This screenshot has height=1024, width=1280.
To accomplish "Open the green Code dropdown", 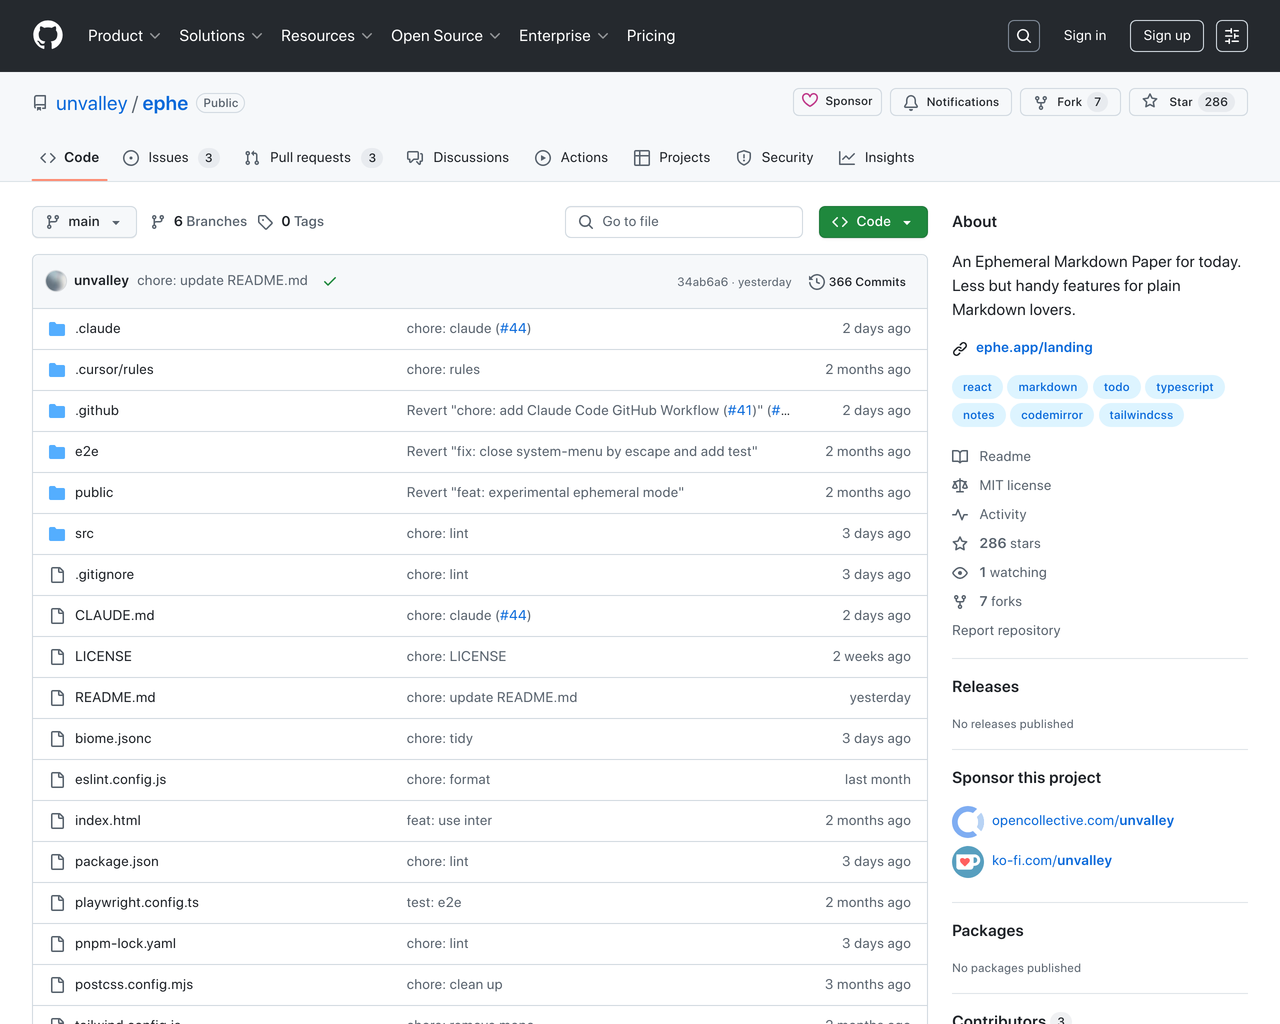I will coord(873,222).
